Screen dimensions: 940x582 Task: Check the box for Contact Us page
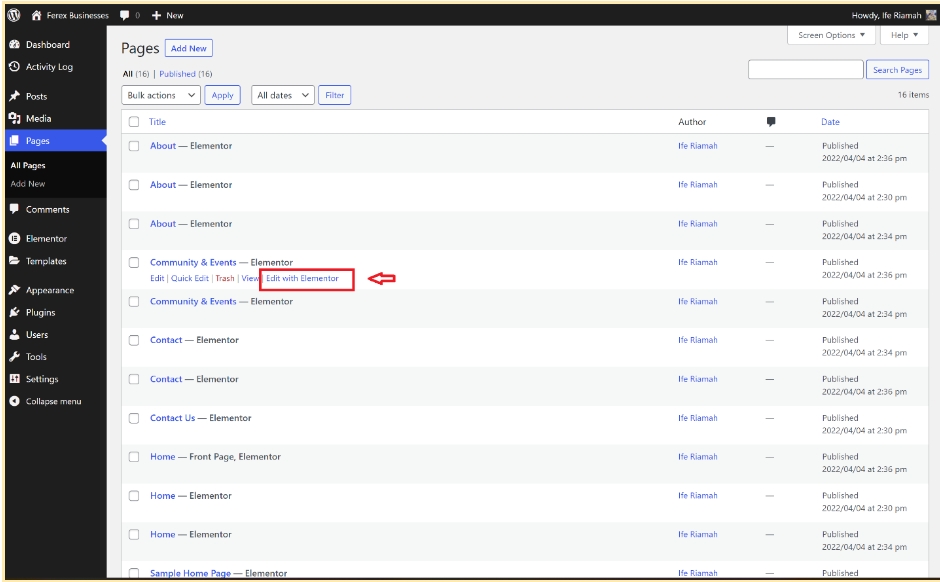point(134,418)
